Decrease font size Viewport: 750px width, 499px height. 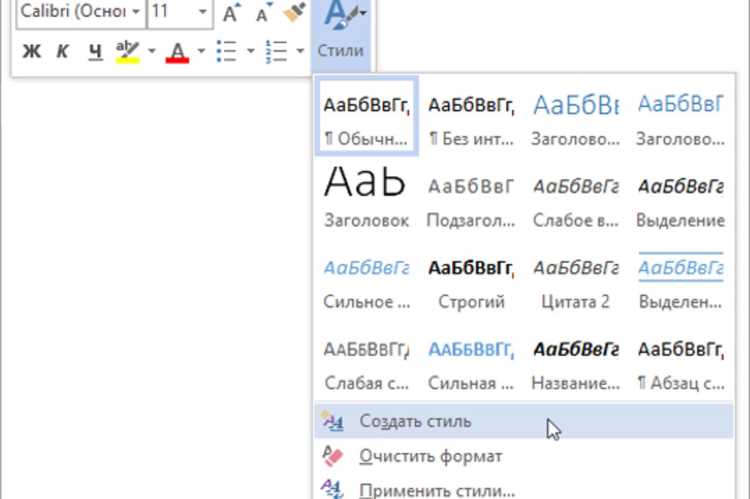click(x=264, y=13)
